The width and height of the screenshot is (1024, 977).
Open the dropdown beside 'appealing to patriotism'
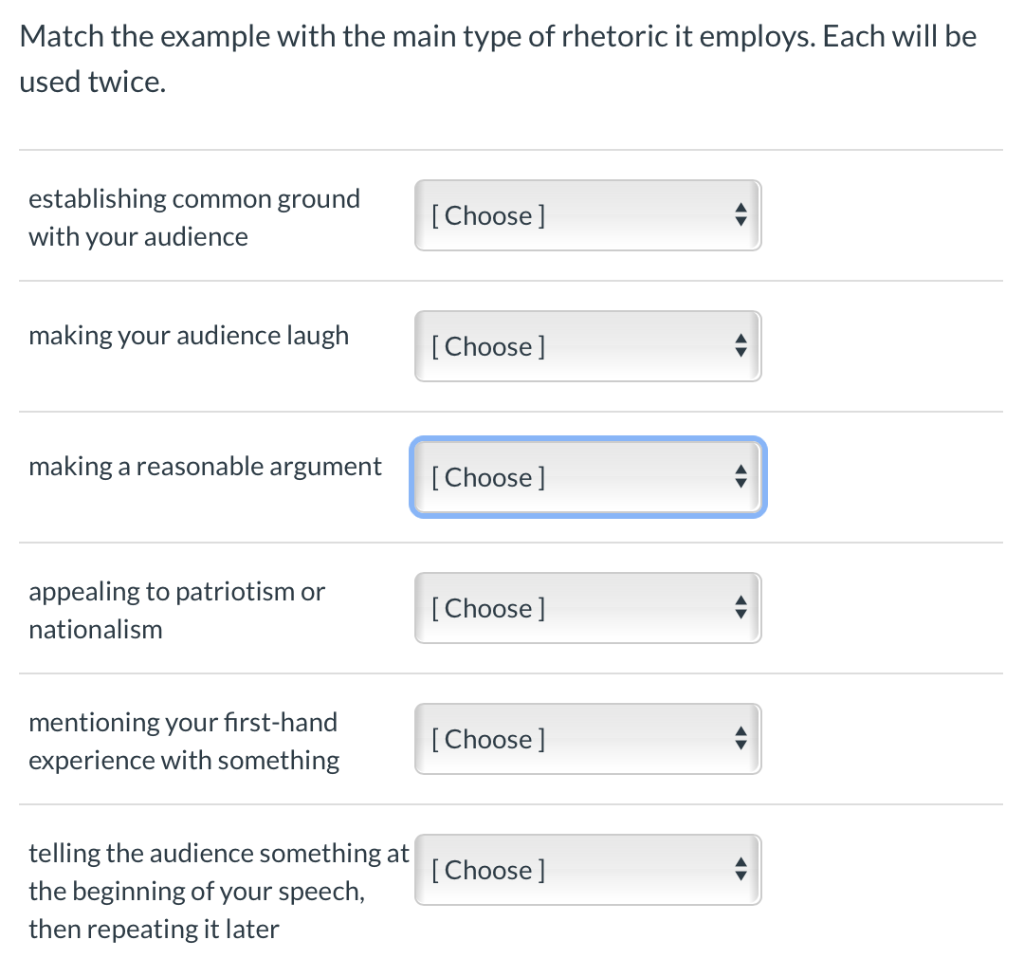coord(587,608)
